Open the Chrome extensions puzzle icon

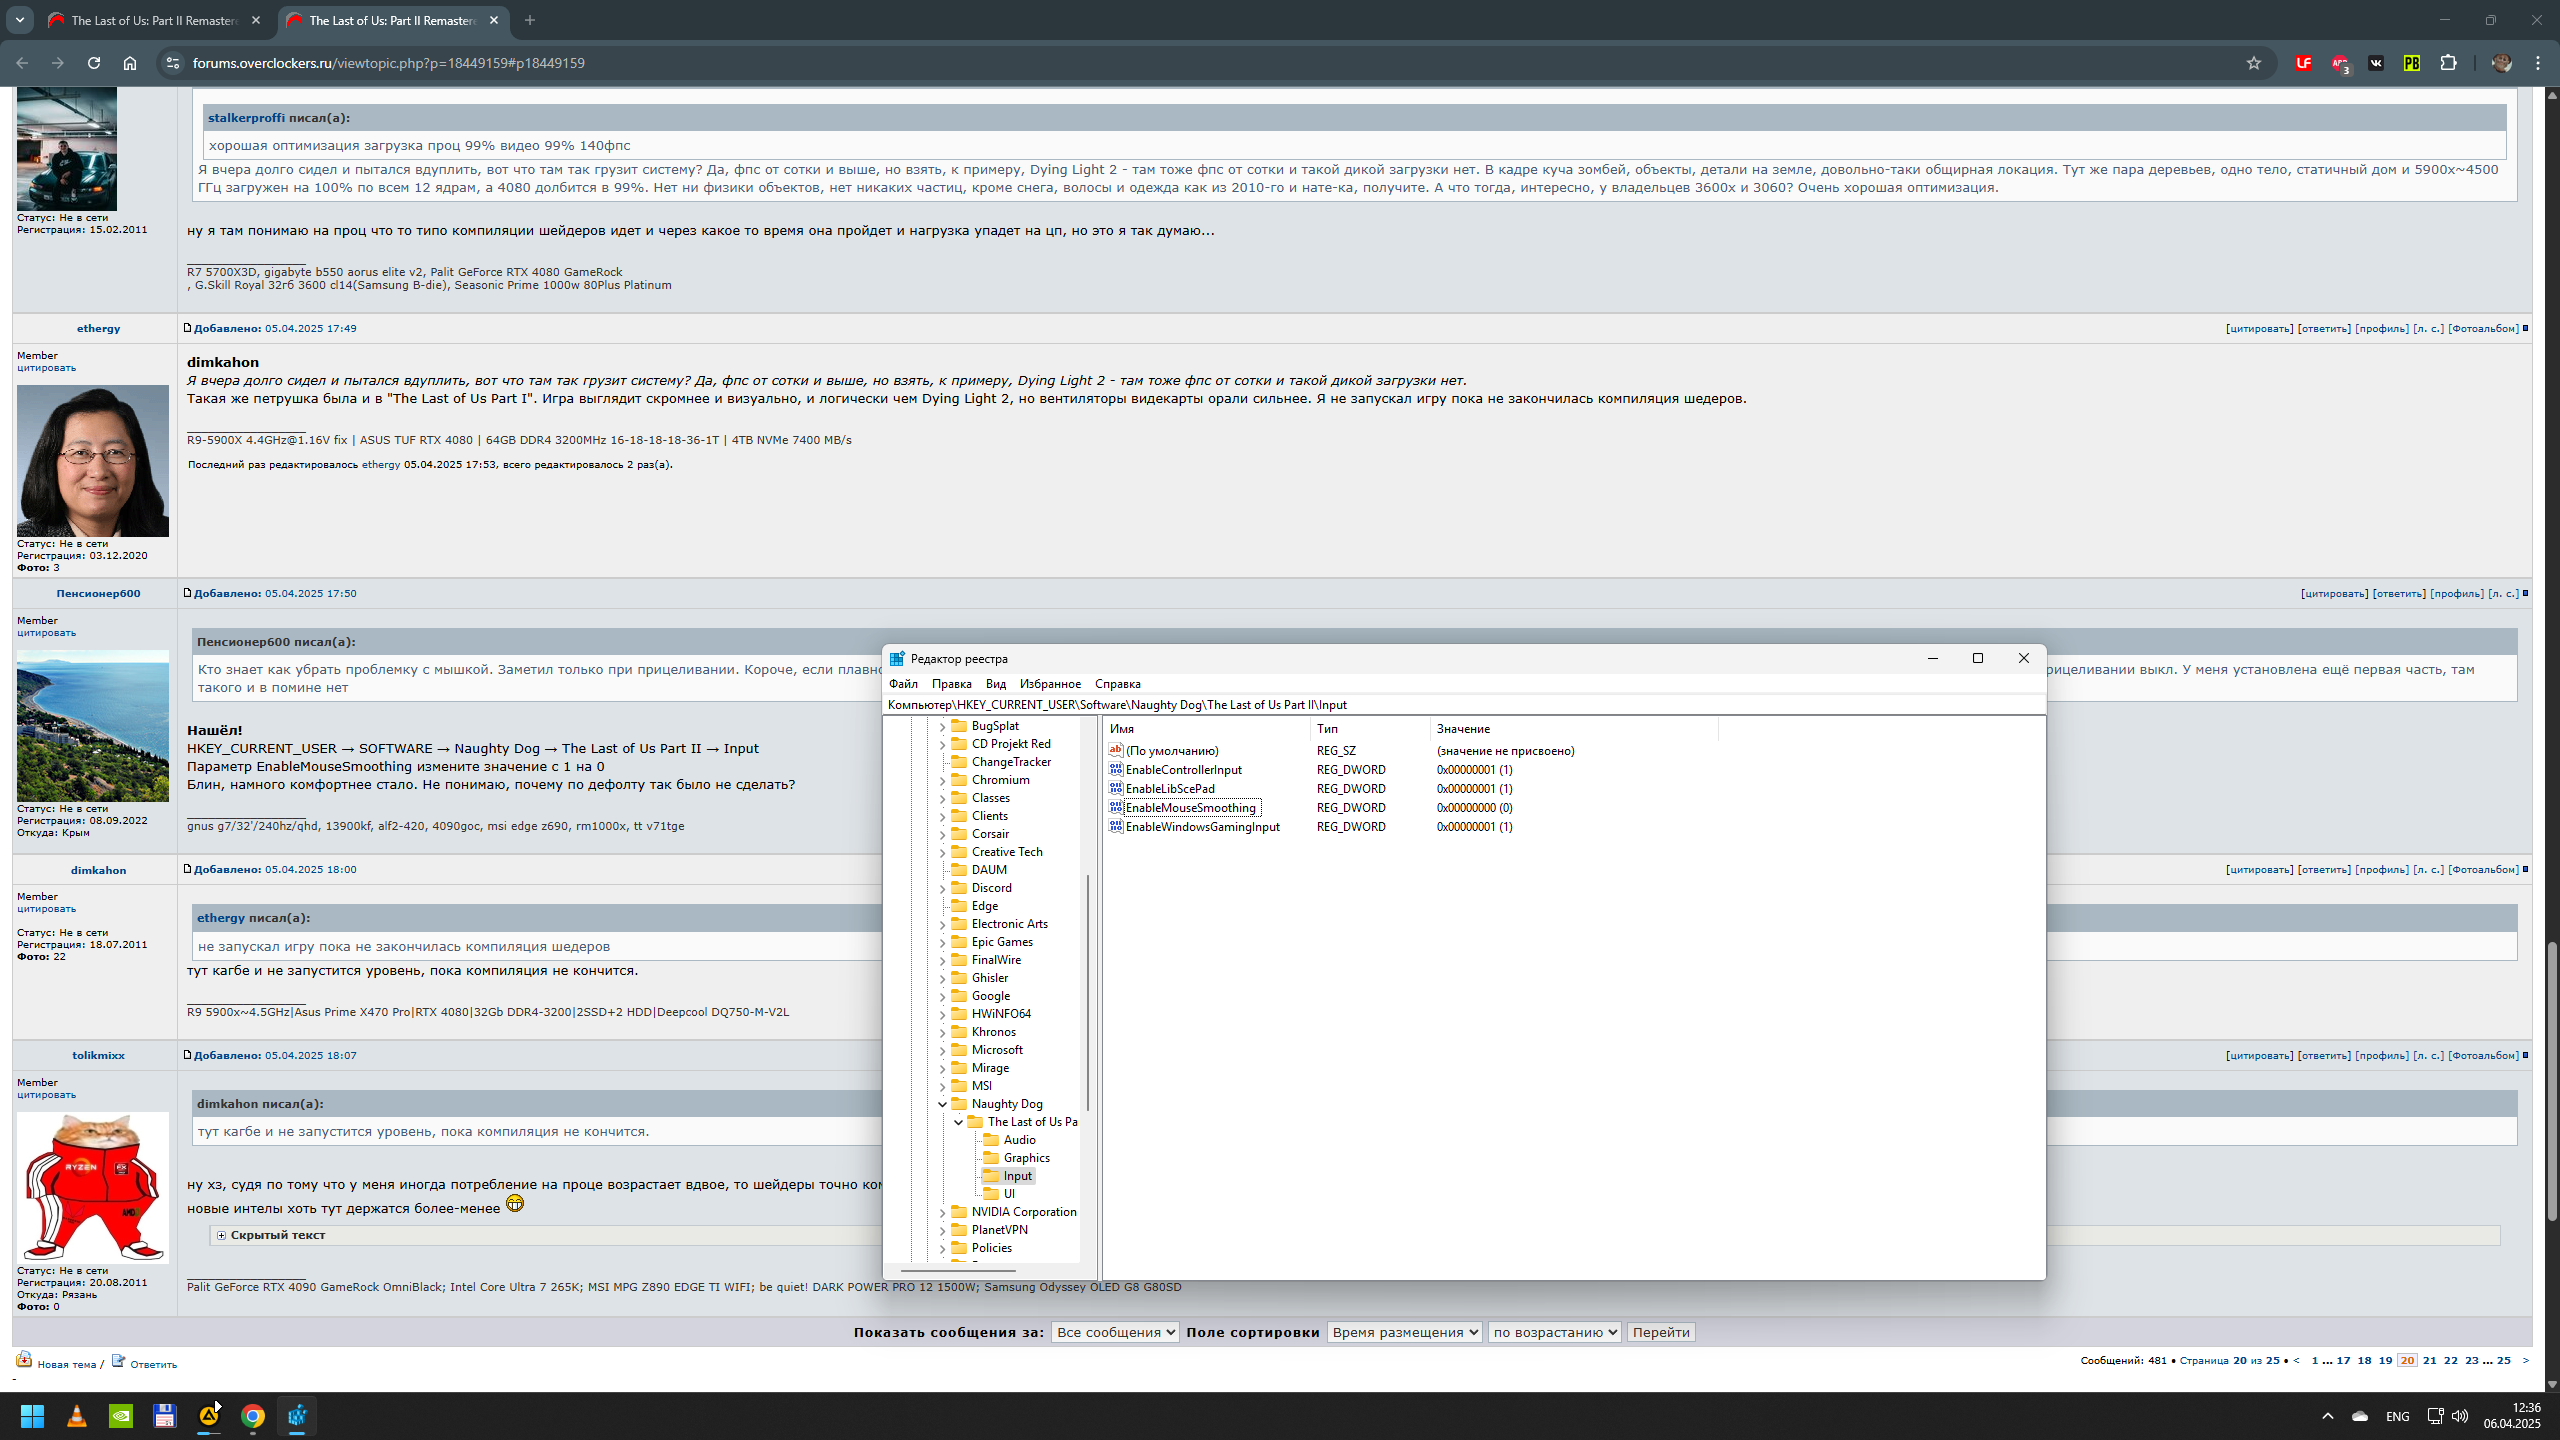tap(2448, 63)
